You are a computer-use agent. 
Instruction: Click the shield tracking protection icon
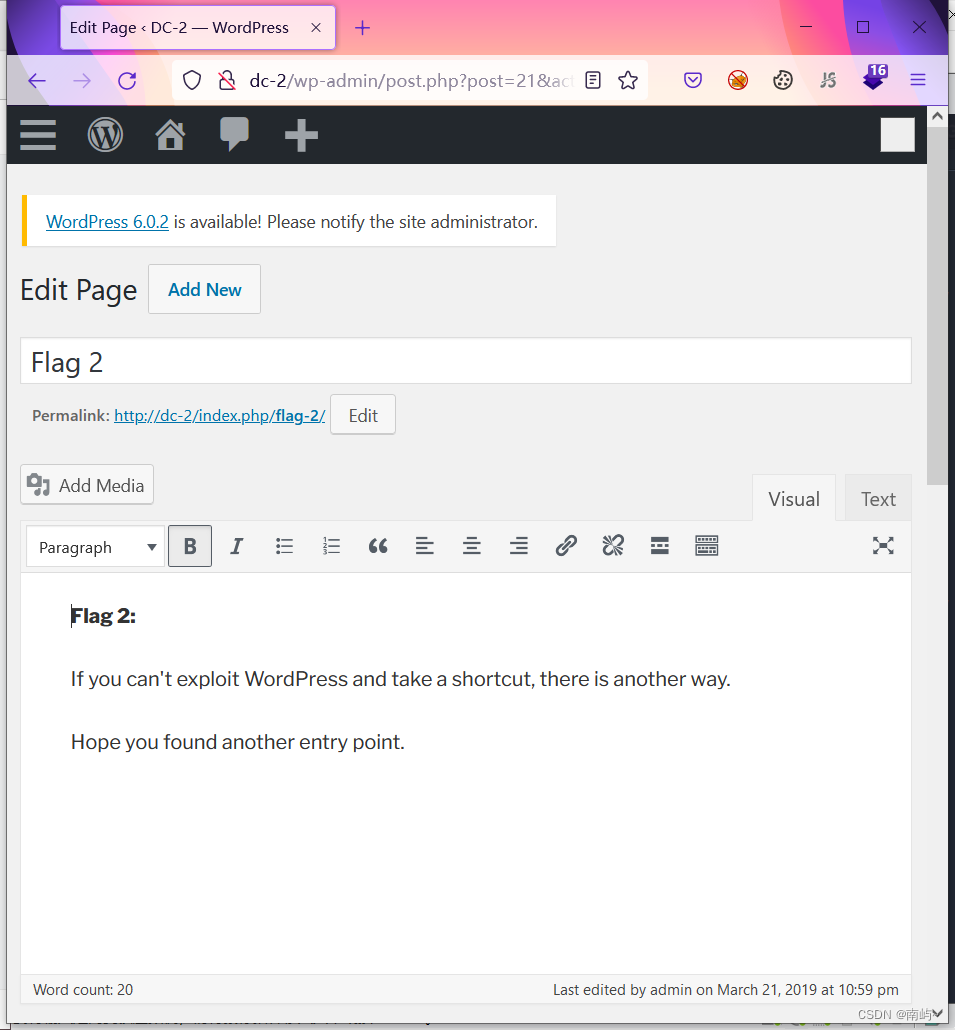tap(192, 81)
